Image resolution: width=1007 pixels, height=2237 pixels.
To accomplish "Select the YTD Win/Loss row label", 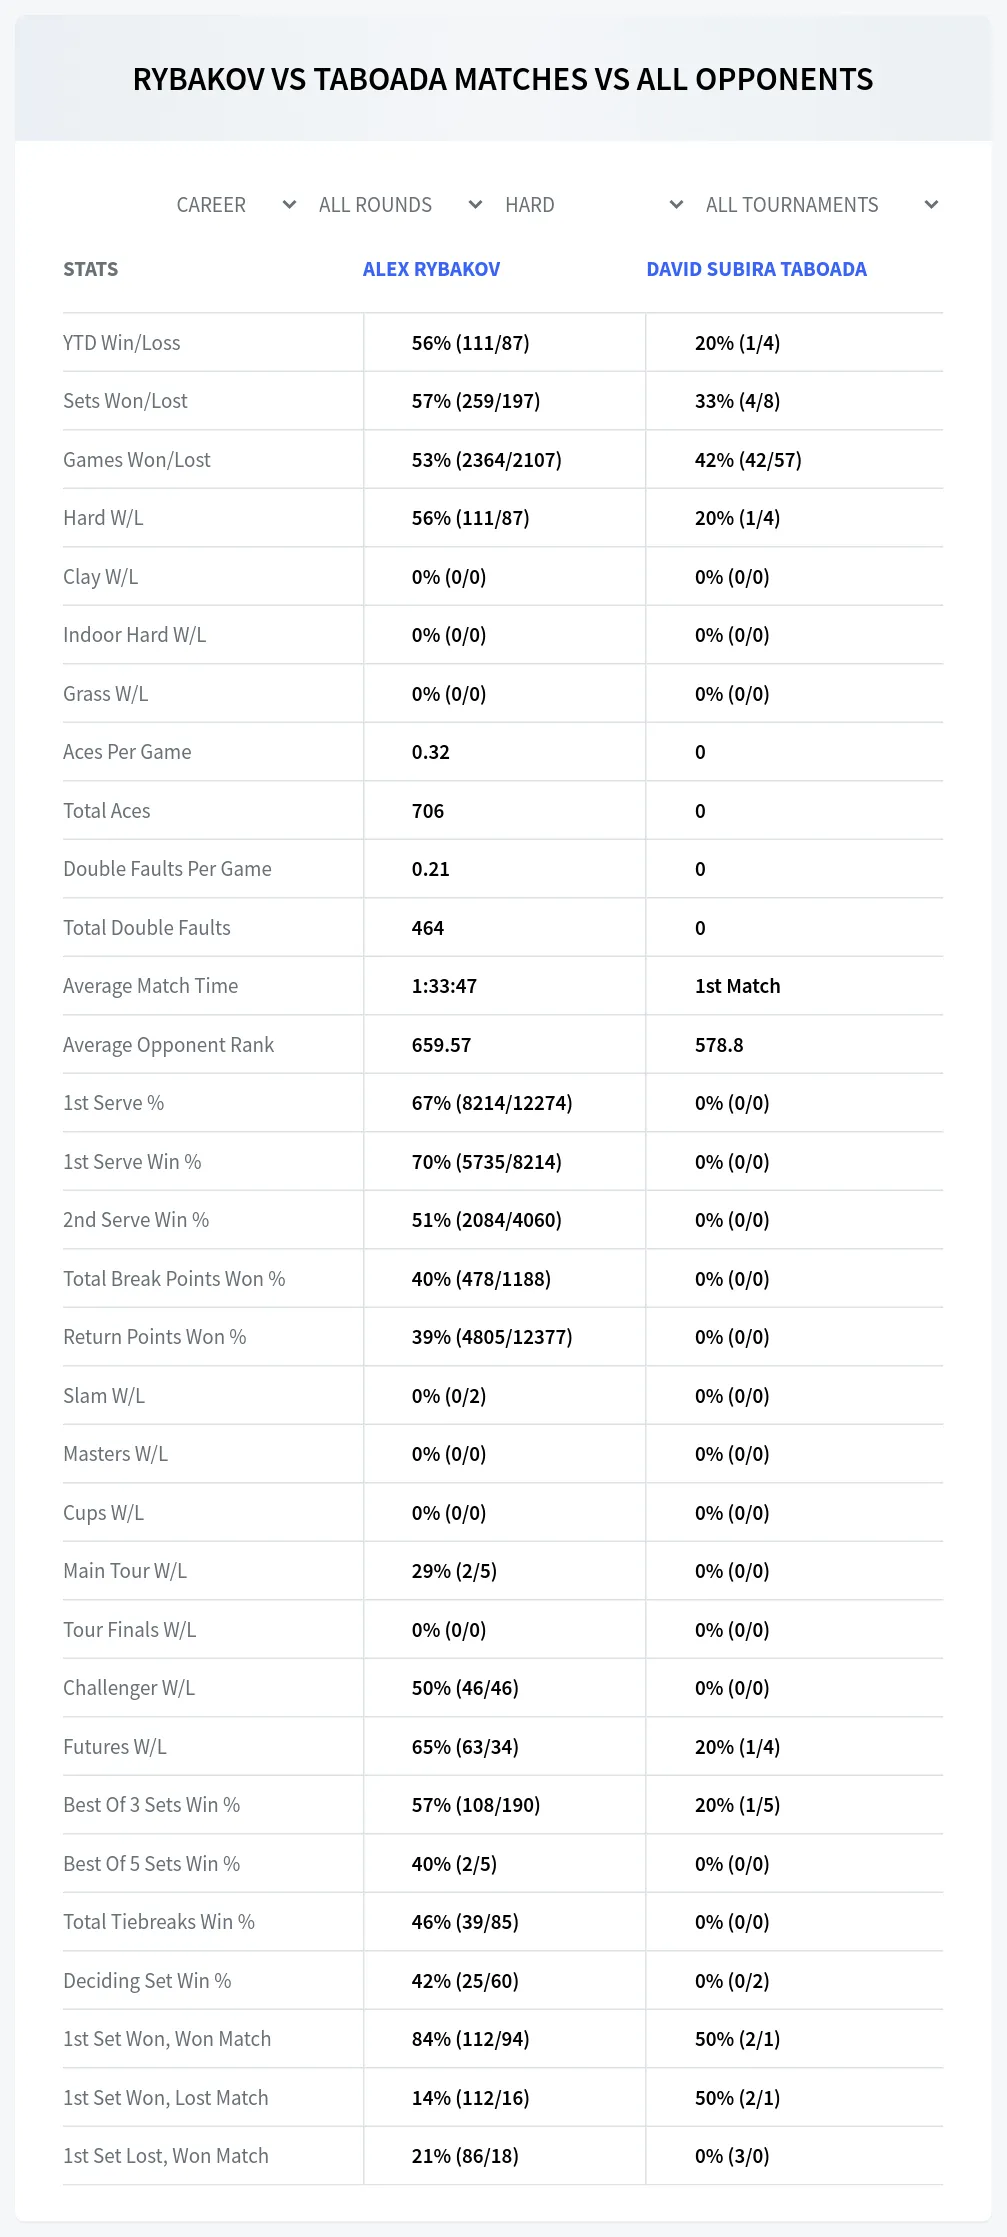I will coord(122,343).
